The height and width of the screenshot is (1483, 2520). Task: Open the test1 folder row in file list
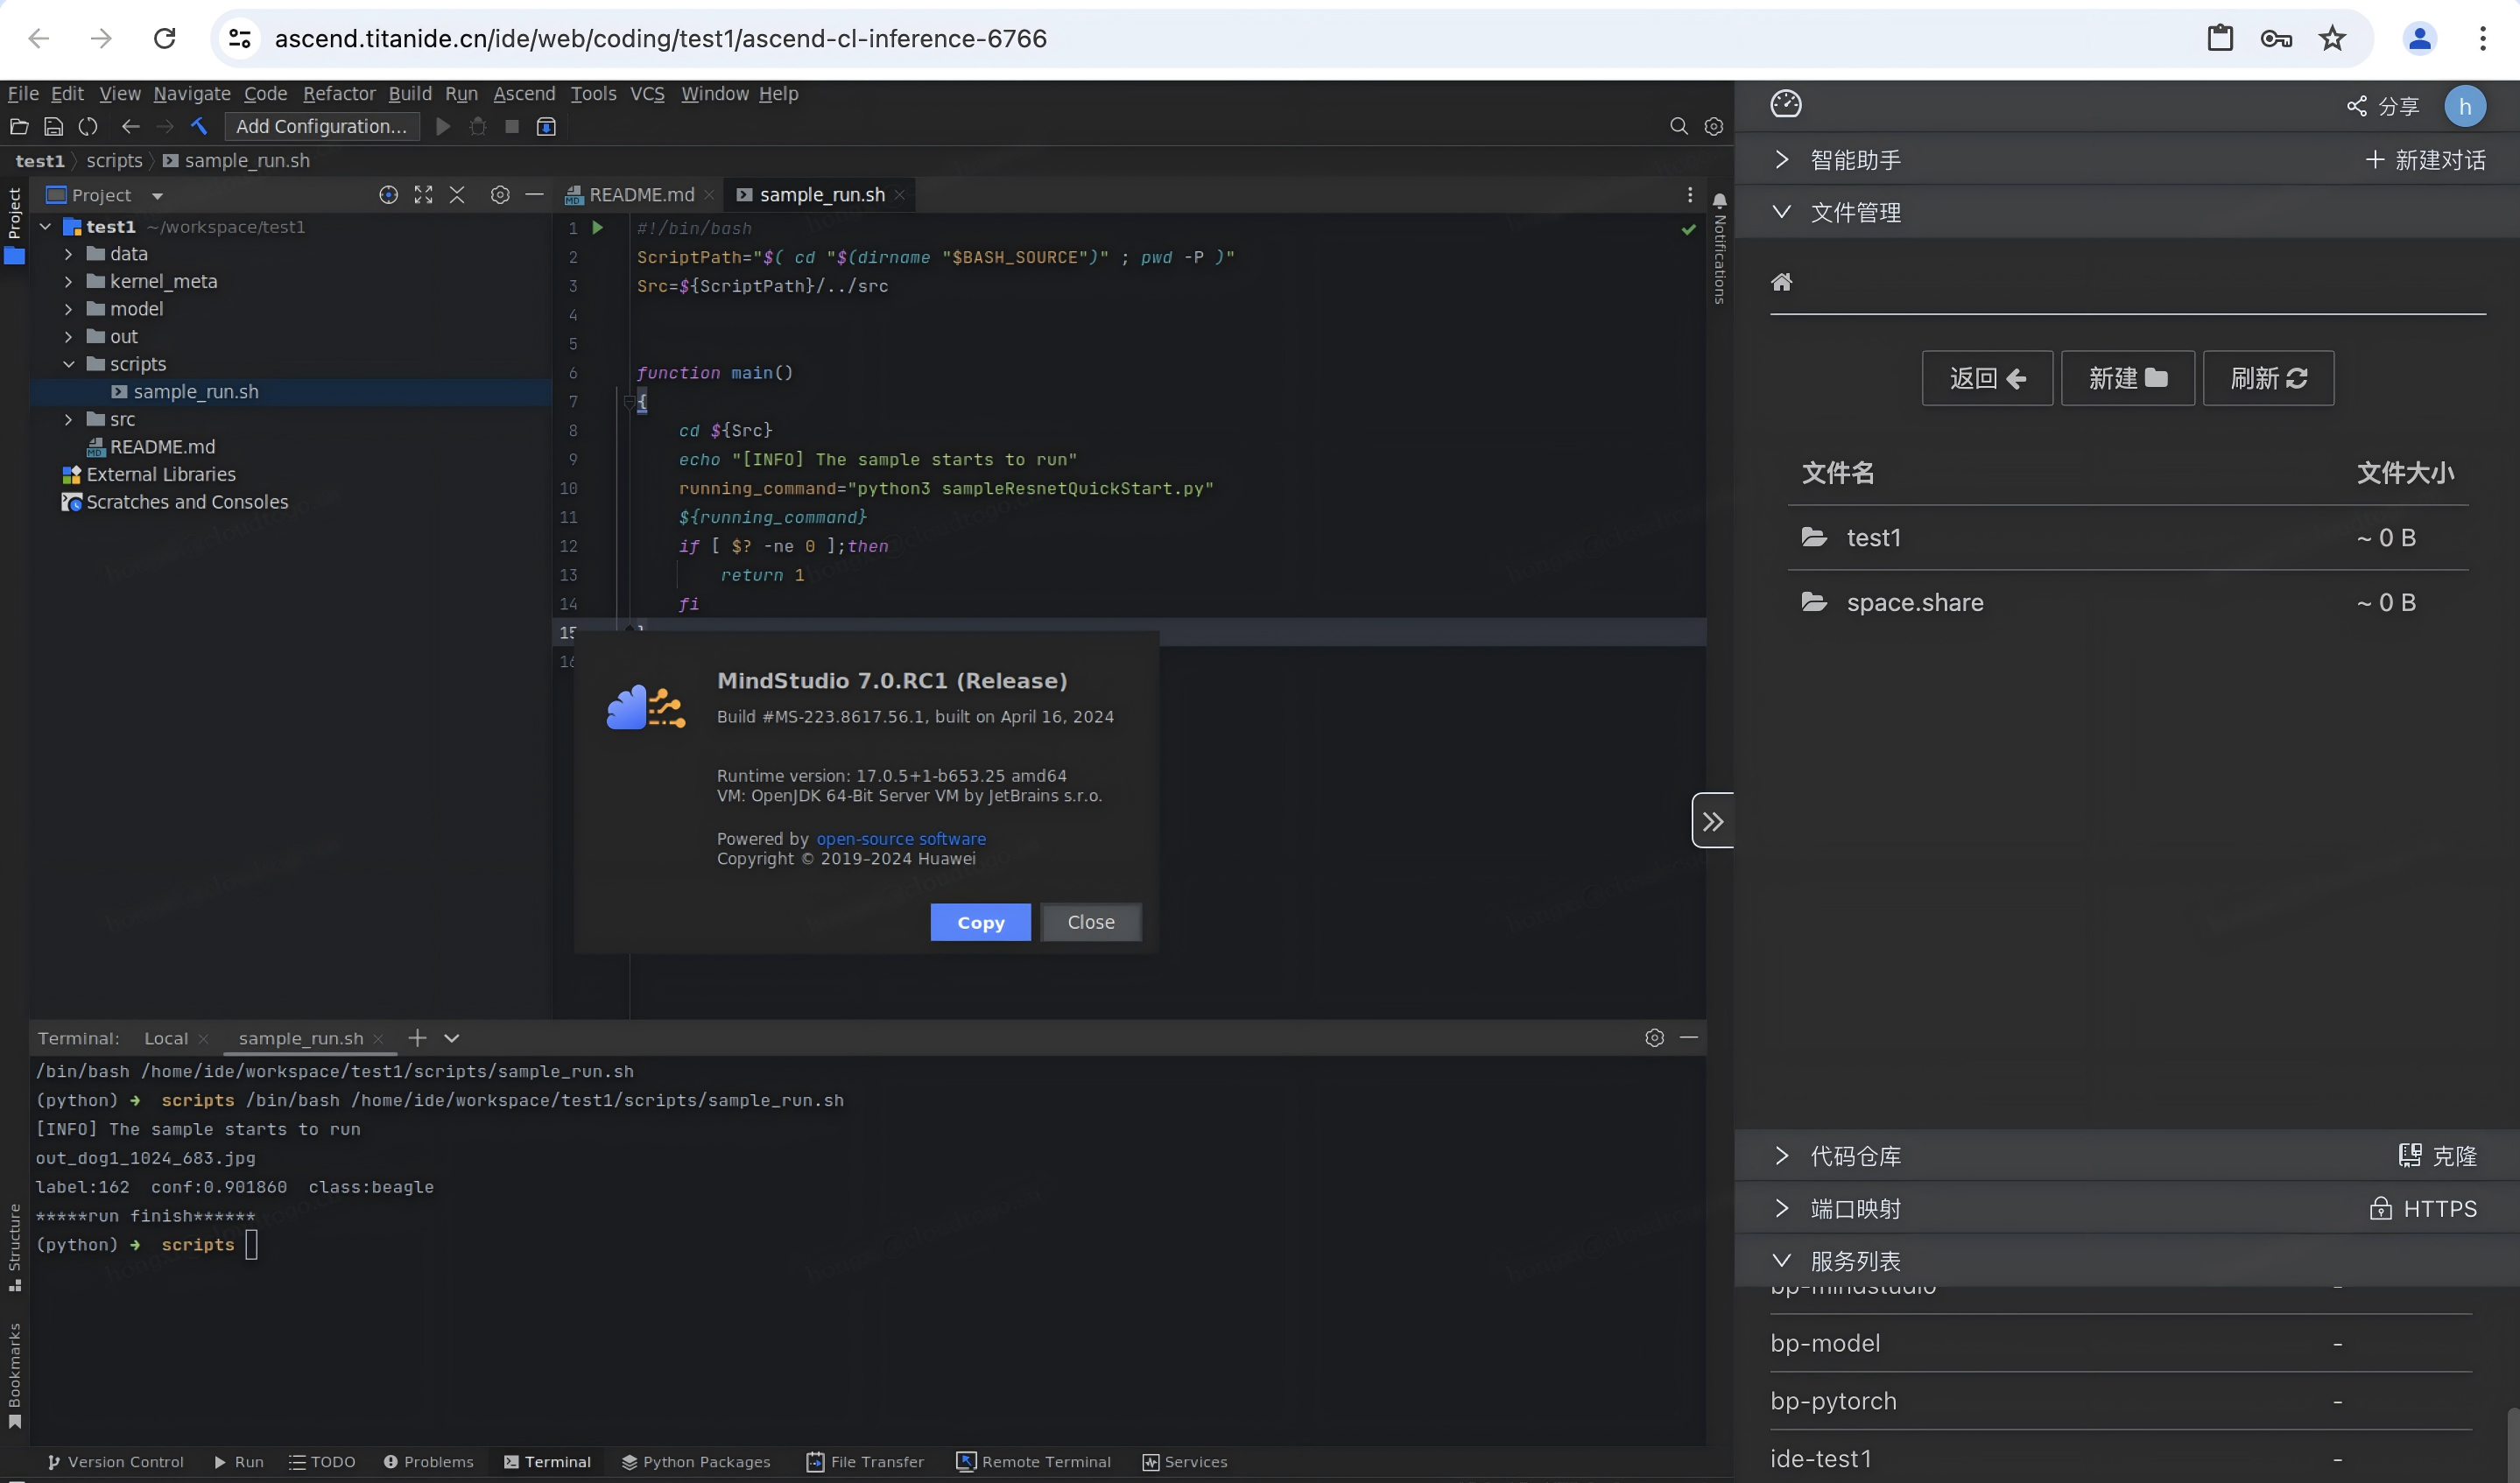click(x=1872, y=538)
